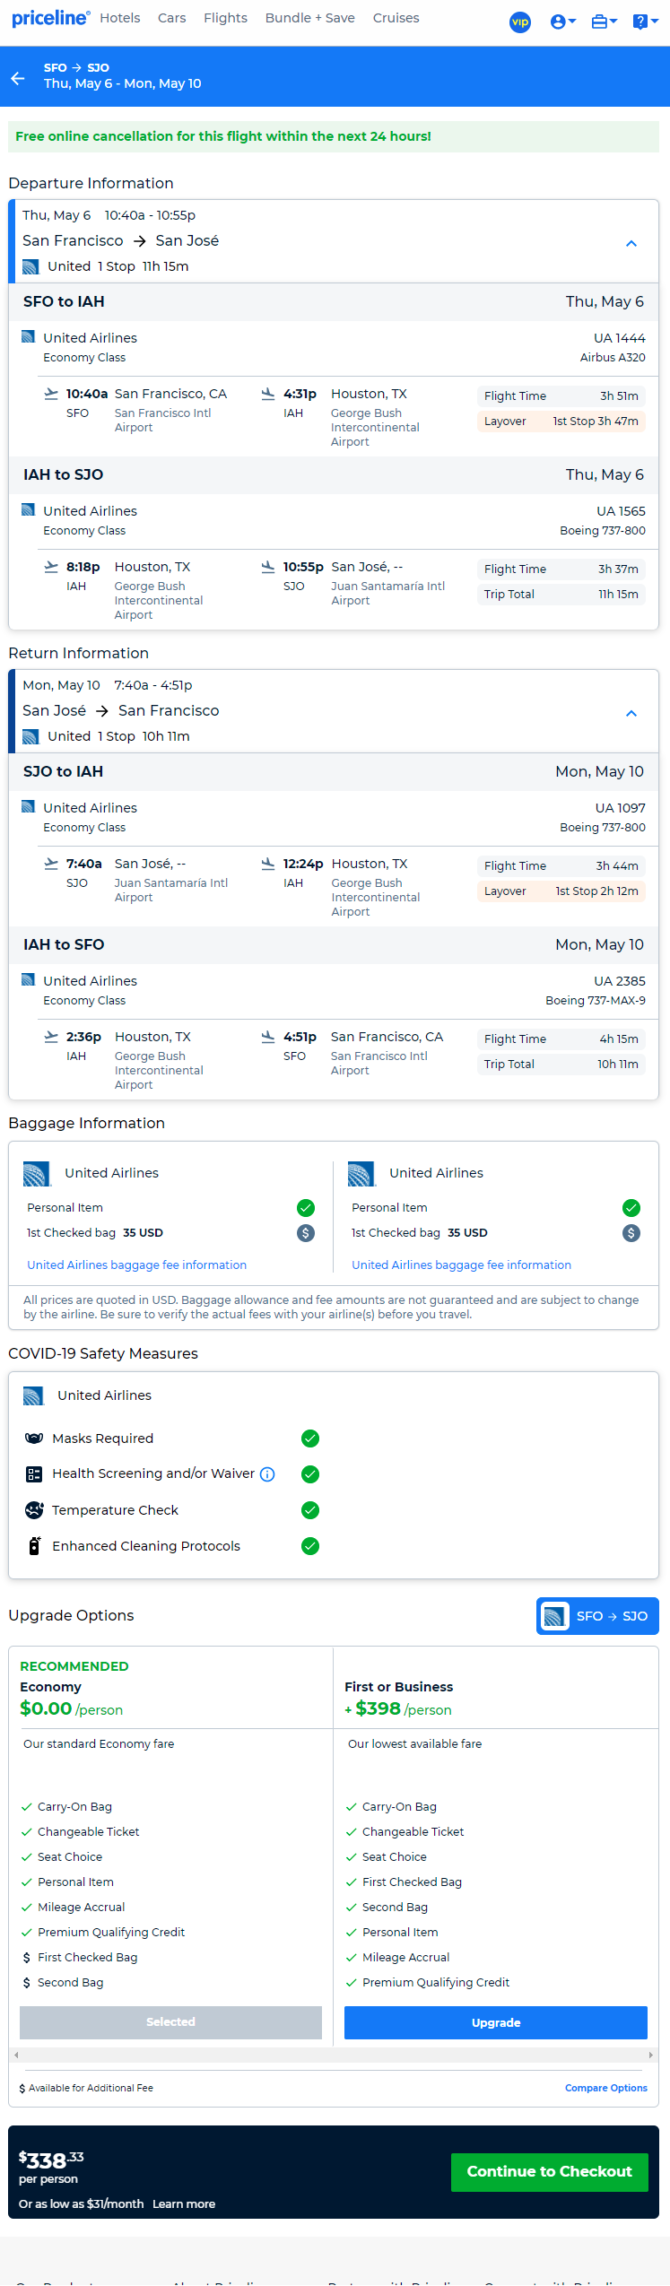The height and width of the screenshot is (2286, 670).
Task: Go back using the left arrow
Action: [x=18, y=77]
